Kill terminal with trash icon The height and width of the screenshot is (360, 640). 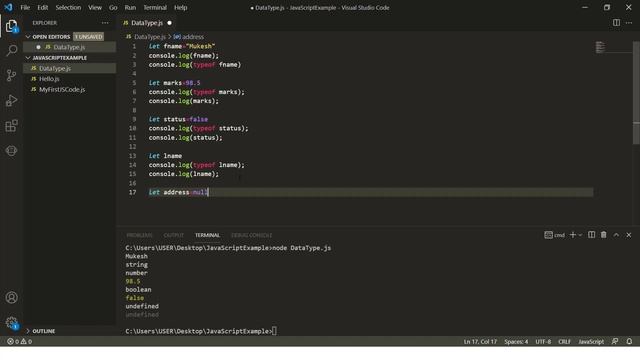tap(604, 235)
